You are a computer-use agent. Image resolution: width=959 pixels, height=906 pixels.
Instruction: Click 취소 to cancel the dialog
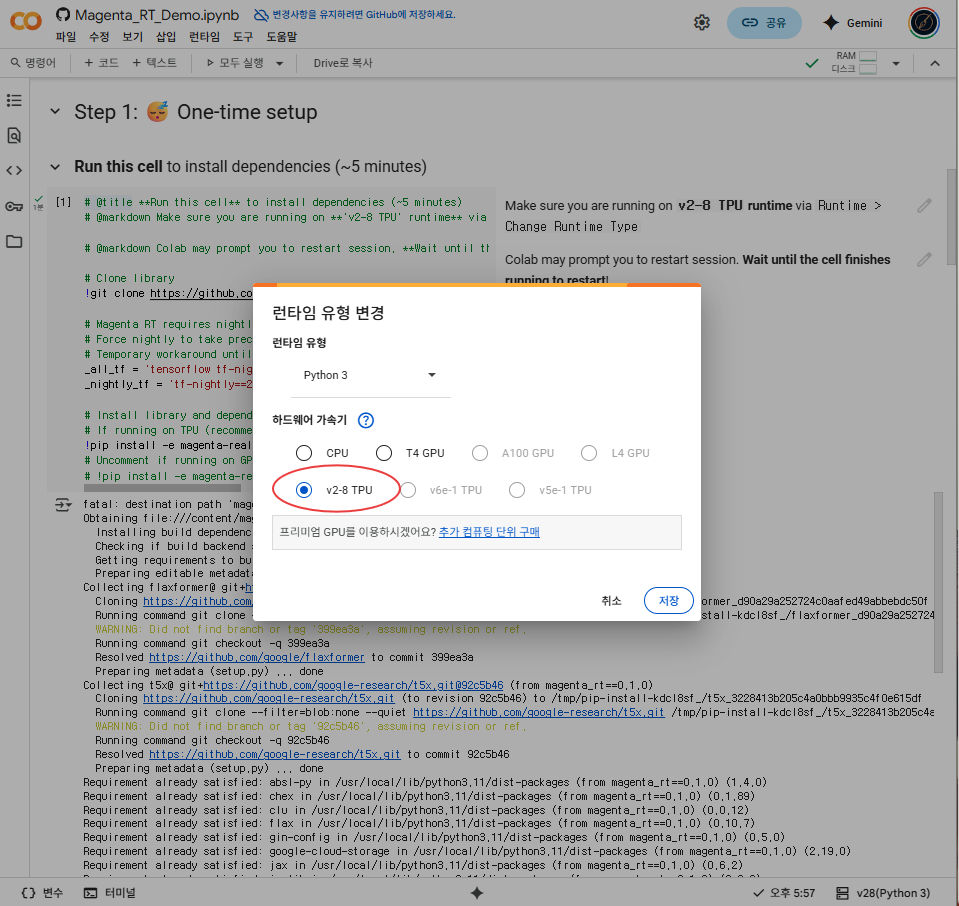[611, 601]
